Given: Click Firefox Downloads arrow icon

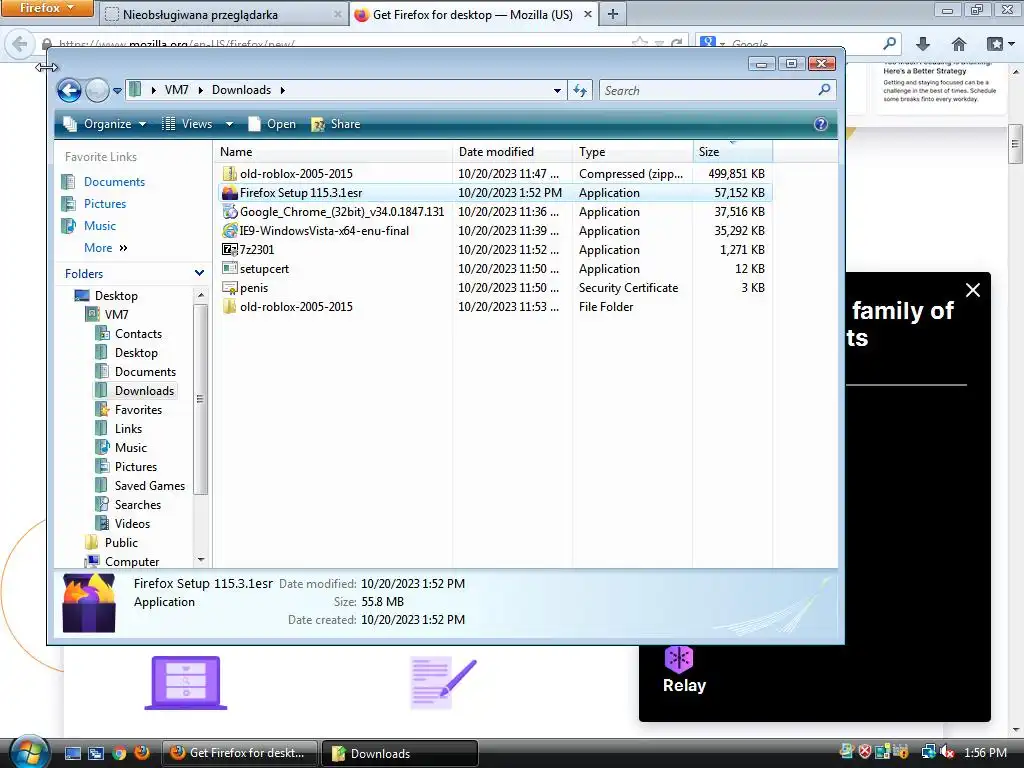Looking at the screenshot, I should point(923,44).
